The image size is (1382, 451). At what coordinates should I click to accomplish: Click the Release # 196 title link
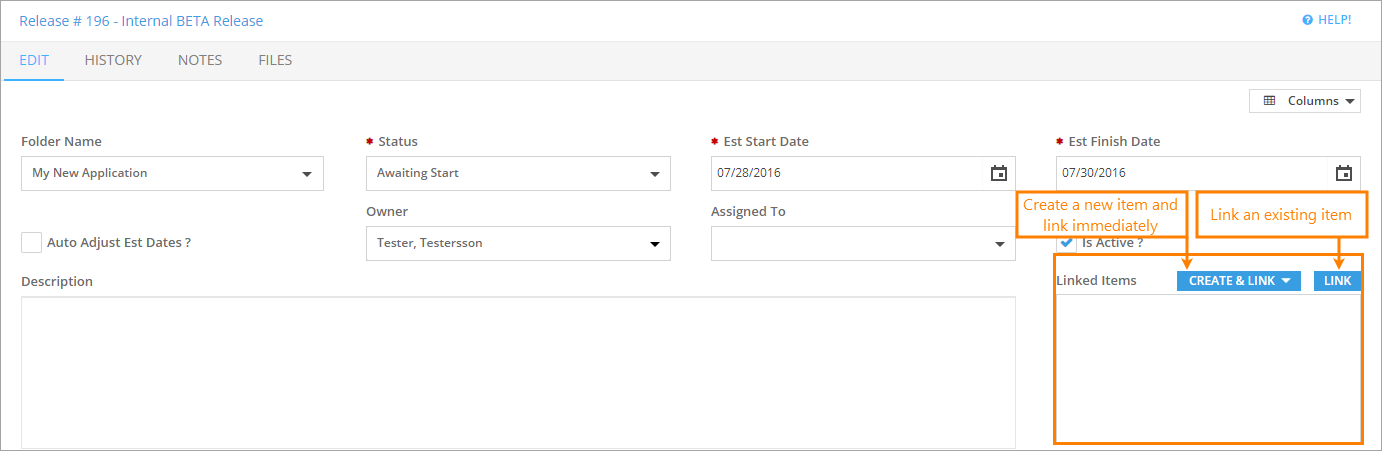coord(141,20)
